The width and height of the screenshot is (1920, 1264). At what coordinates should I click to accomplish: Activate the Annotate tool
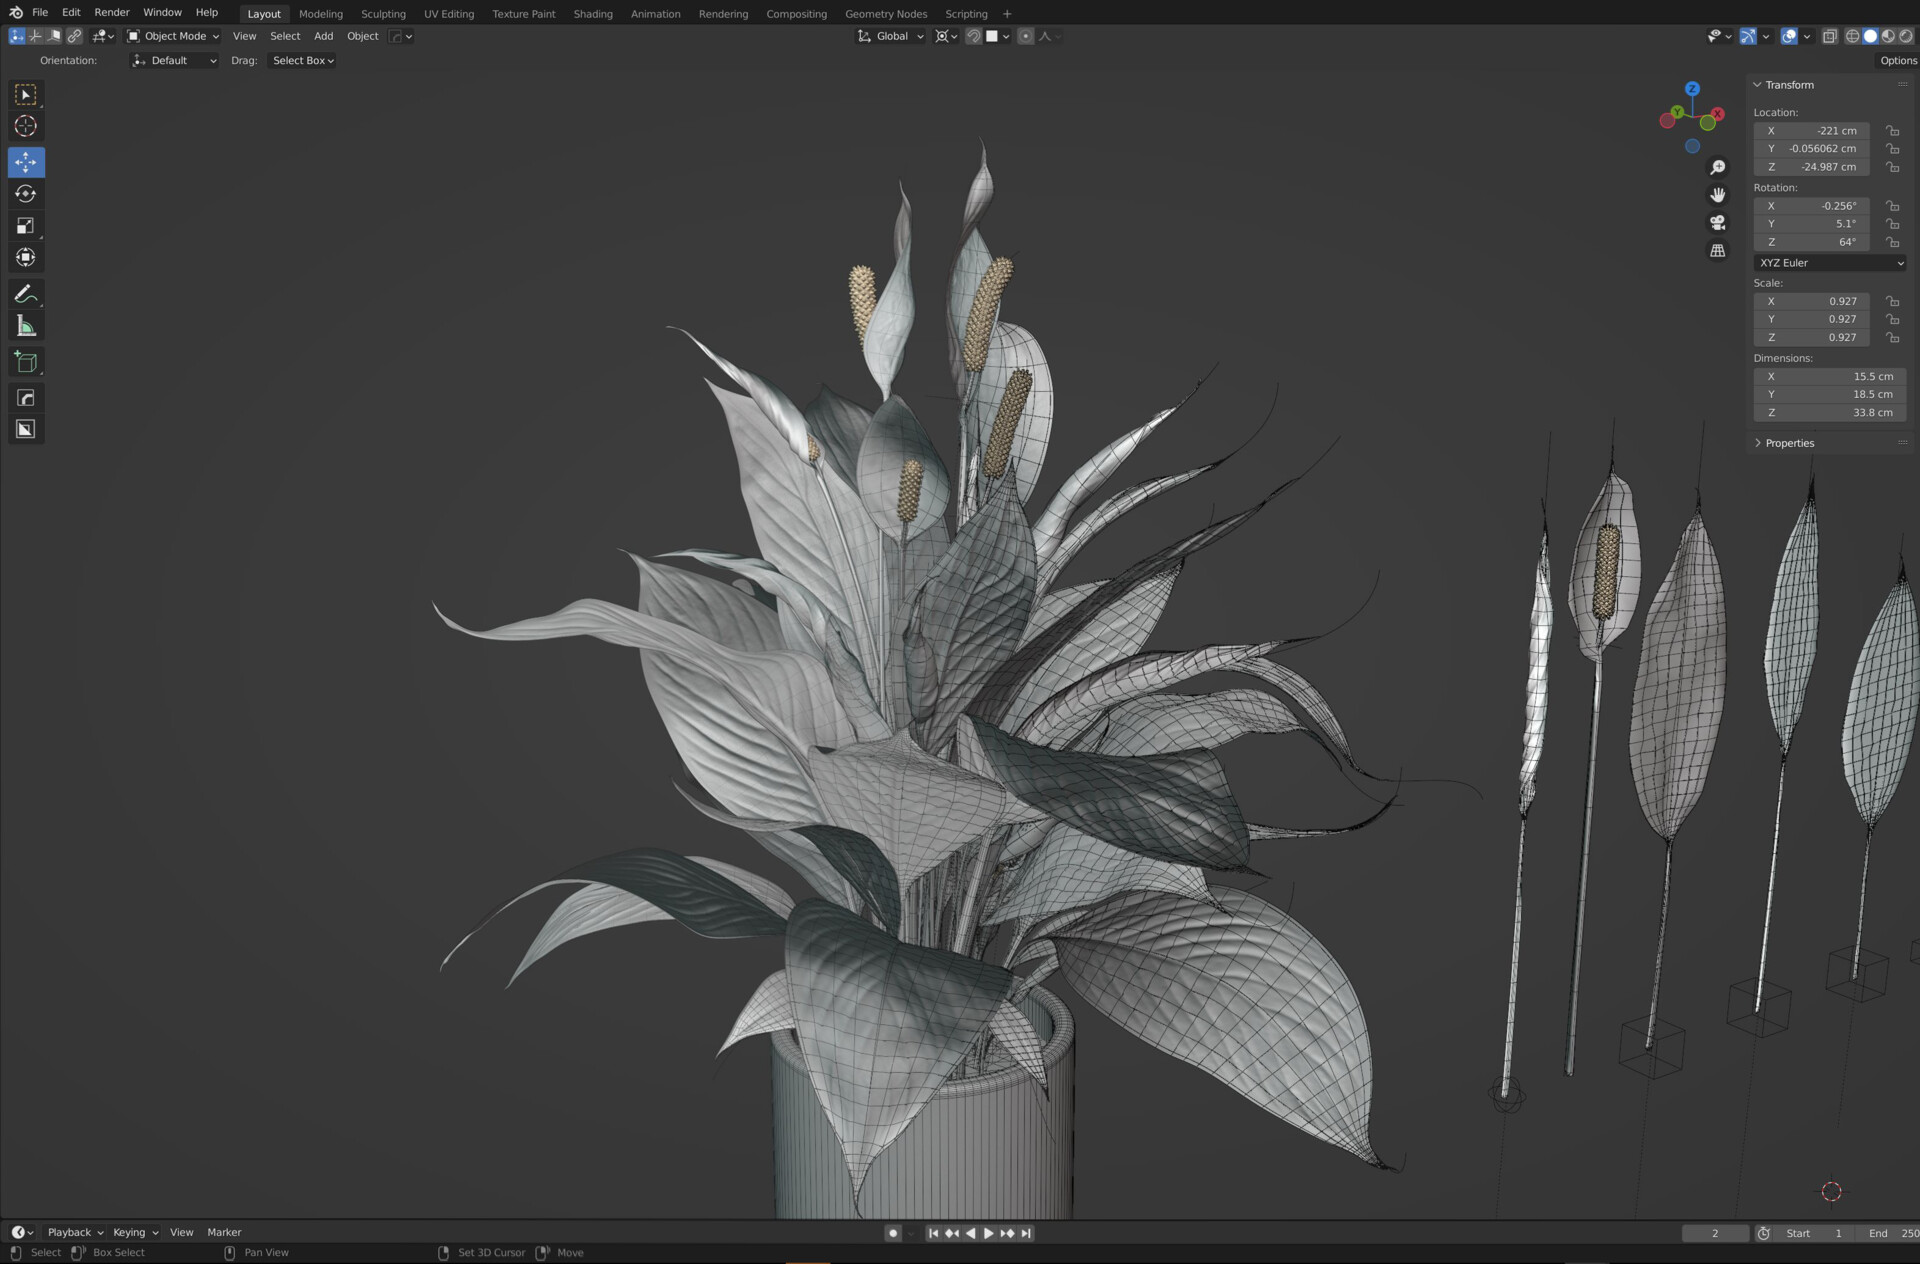coord(25,293)
